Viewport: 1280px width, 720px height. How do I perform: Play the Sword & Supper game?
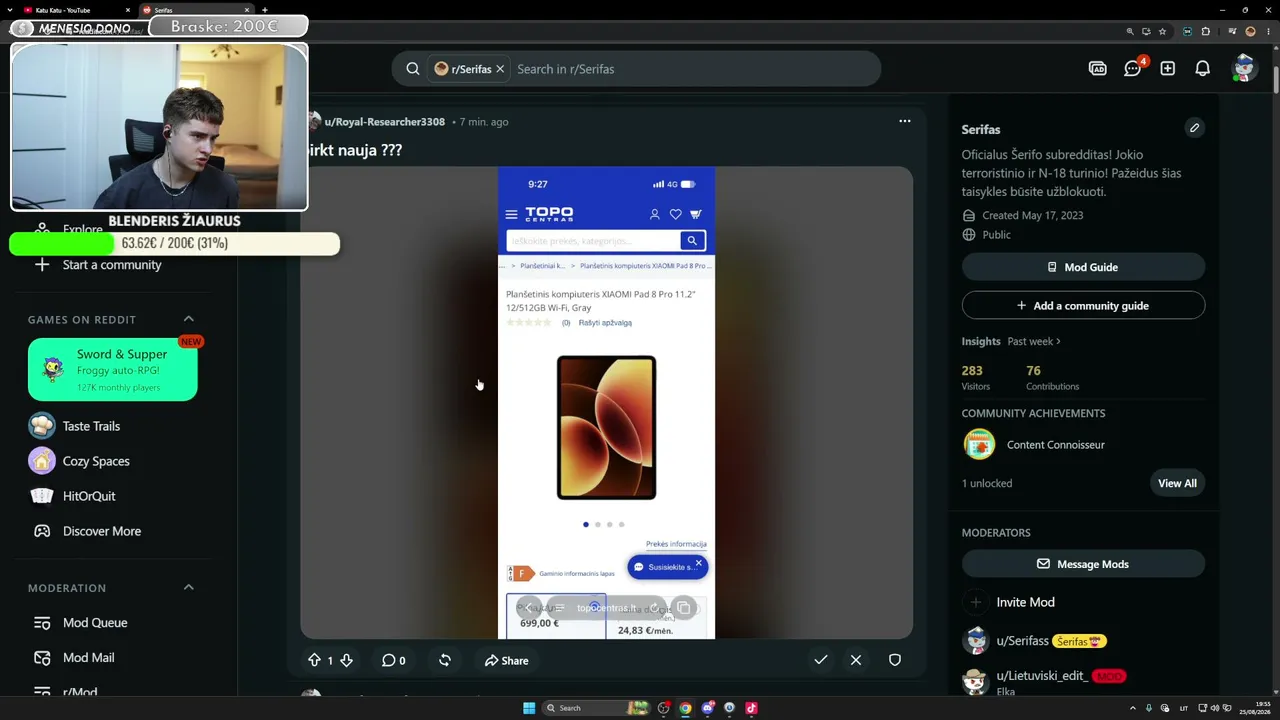pyautogui.click(x=113, y=369)
